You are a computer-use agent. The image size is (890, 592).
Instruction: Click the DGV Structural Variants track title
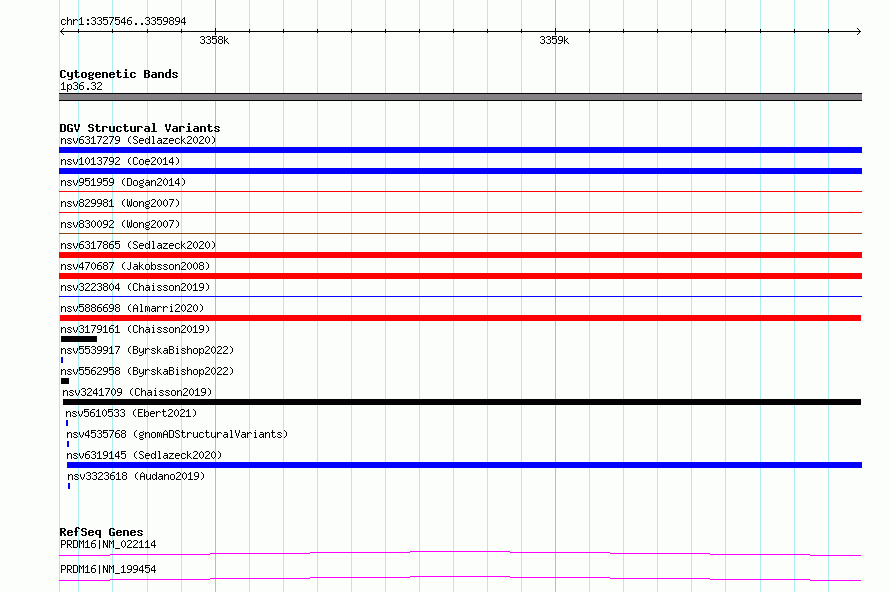pyautogui.click(x=140, y=128)
